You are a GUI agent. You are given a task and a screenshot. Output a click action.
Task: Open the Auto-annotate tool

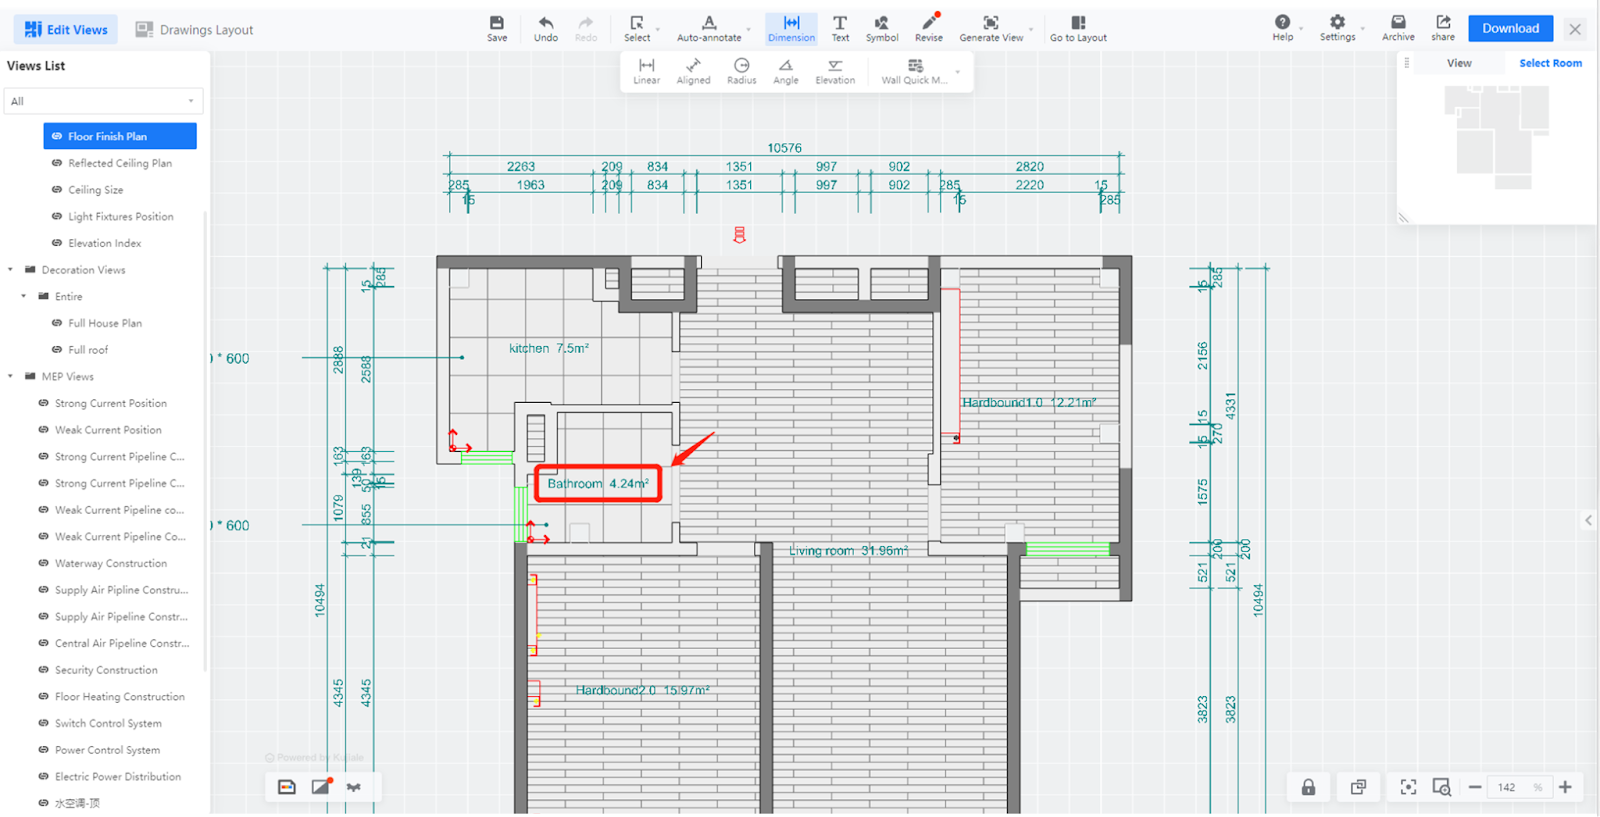point(709,29)
